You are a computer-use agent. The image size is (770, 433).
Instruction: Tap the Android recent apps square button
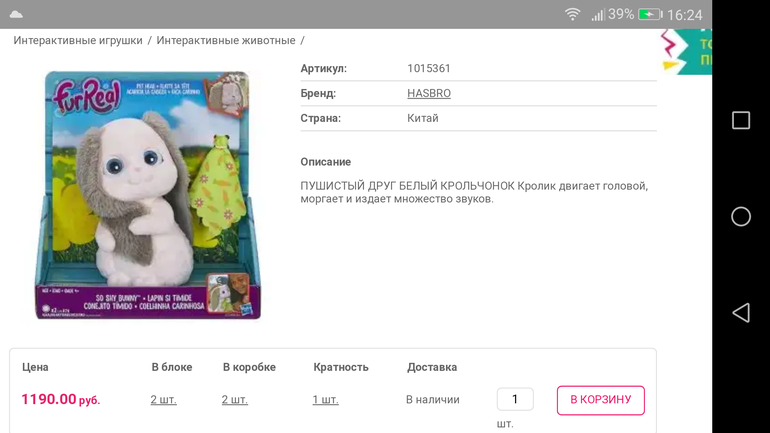tap(741, 120)
